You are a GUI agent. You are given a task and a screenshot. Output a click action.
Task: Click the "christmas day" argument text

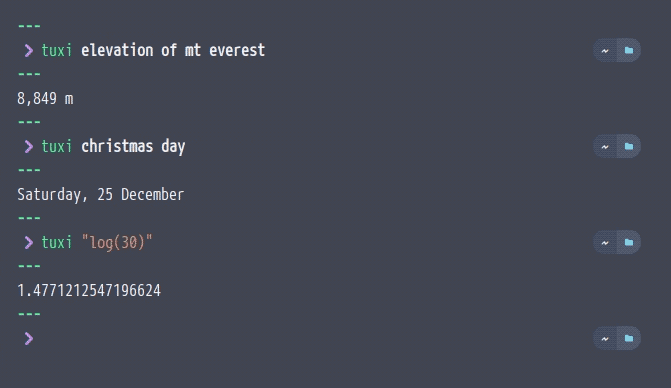tap(133, 147)
